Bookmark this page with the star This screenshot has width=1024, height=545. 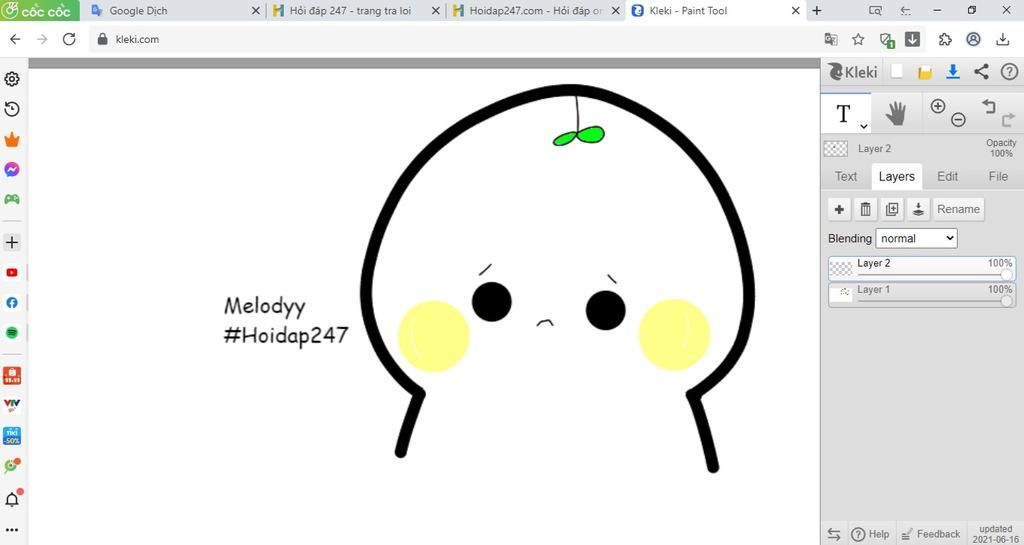(858, 39)
